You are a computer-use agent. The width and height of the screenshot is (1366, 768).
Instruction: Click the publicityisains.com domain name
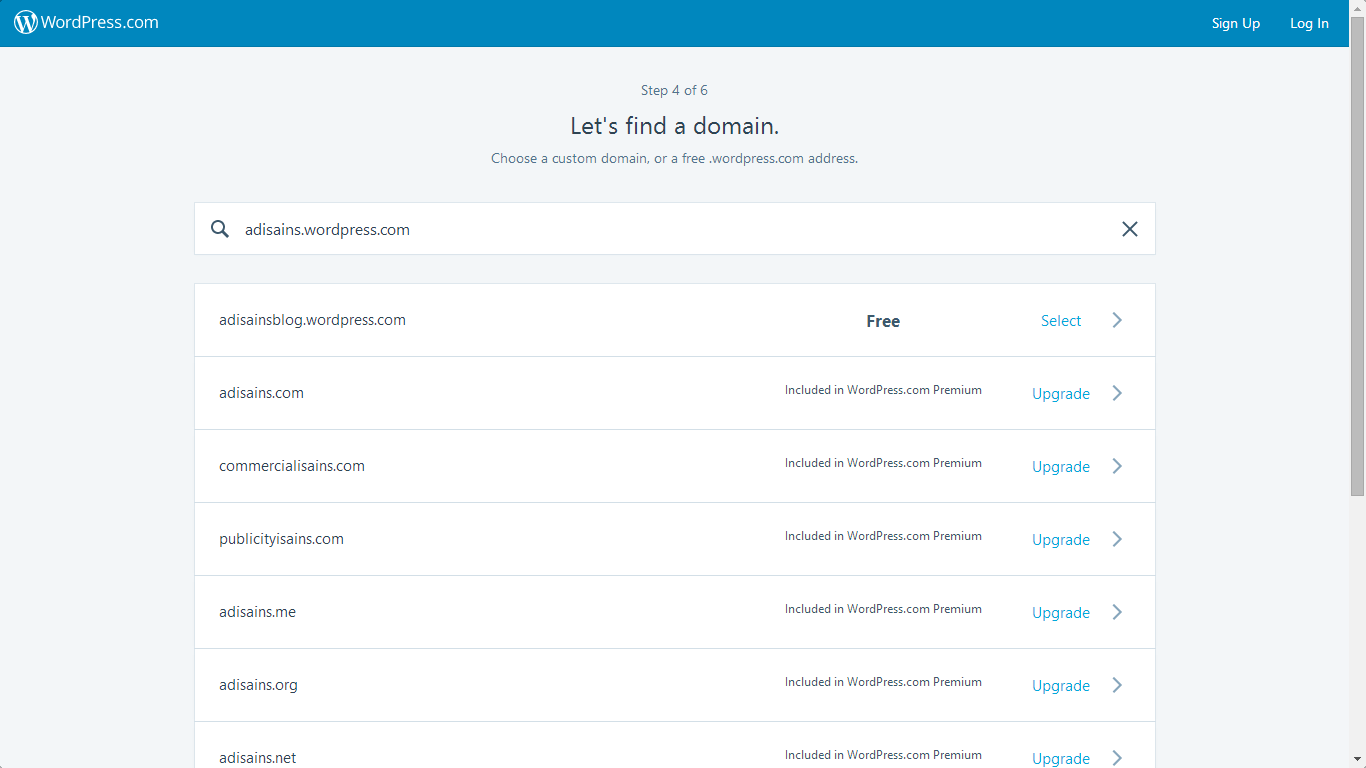pyautogui.click(x=281, y=539)
